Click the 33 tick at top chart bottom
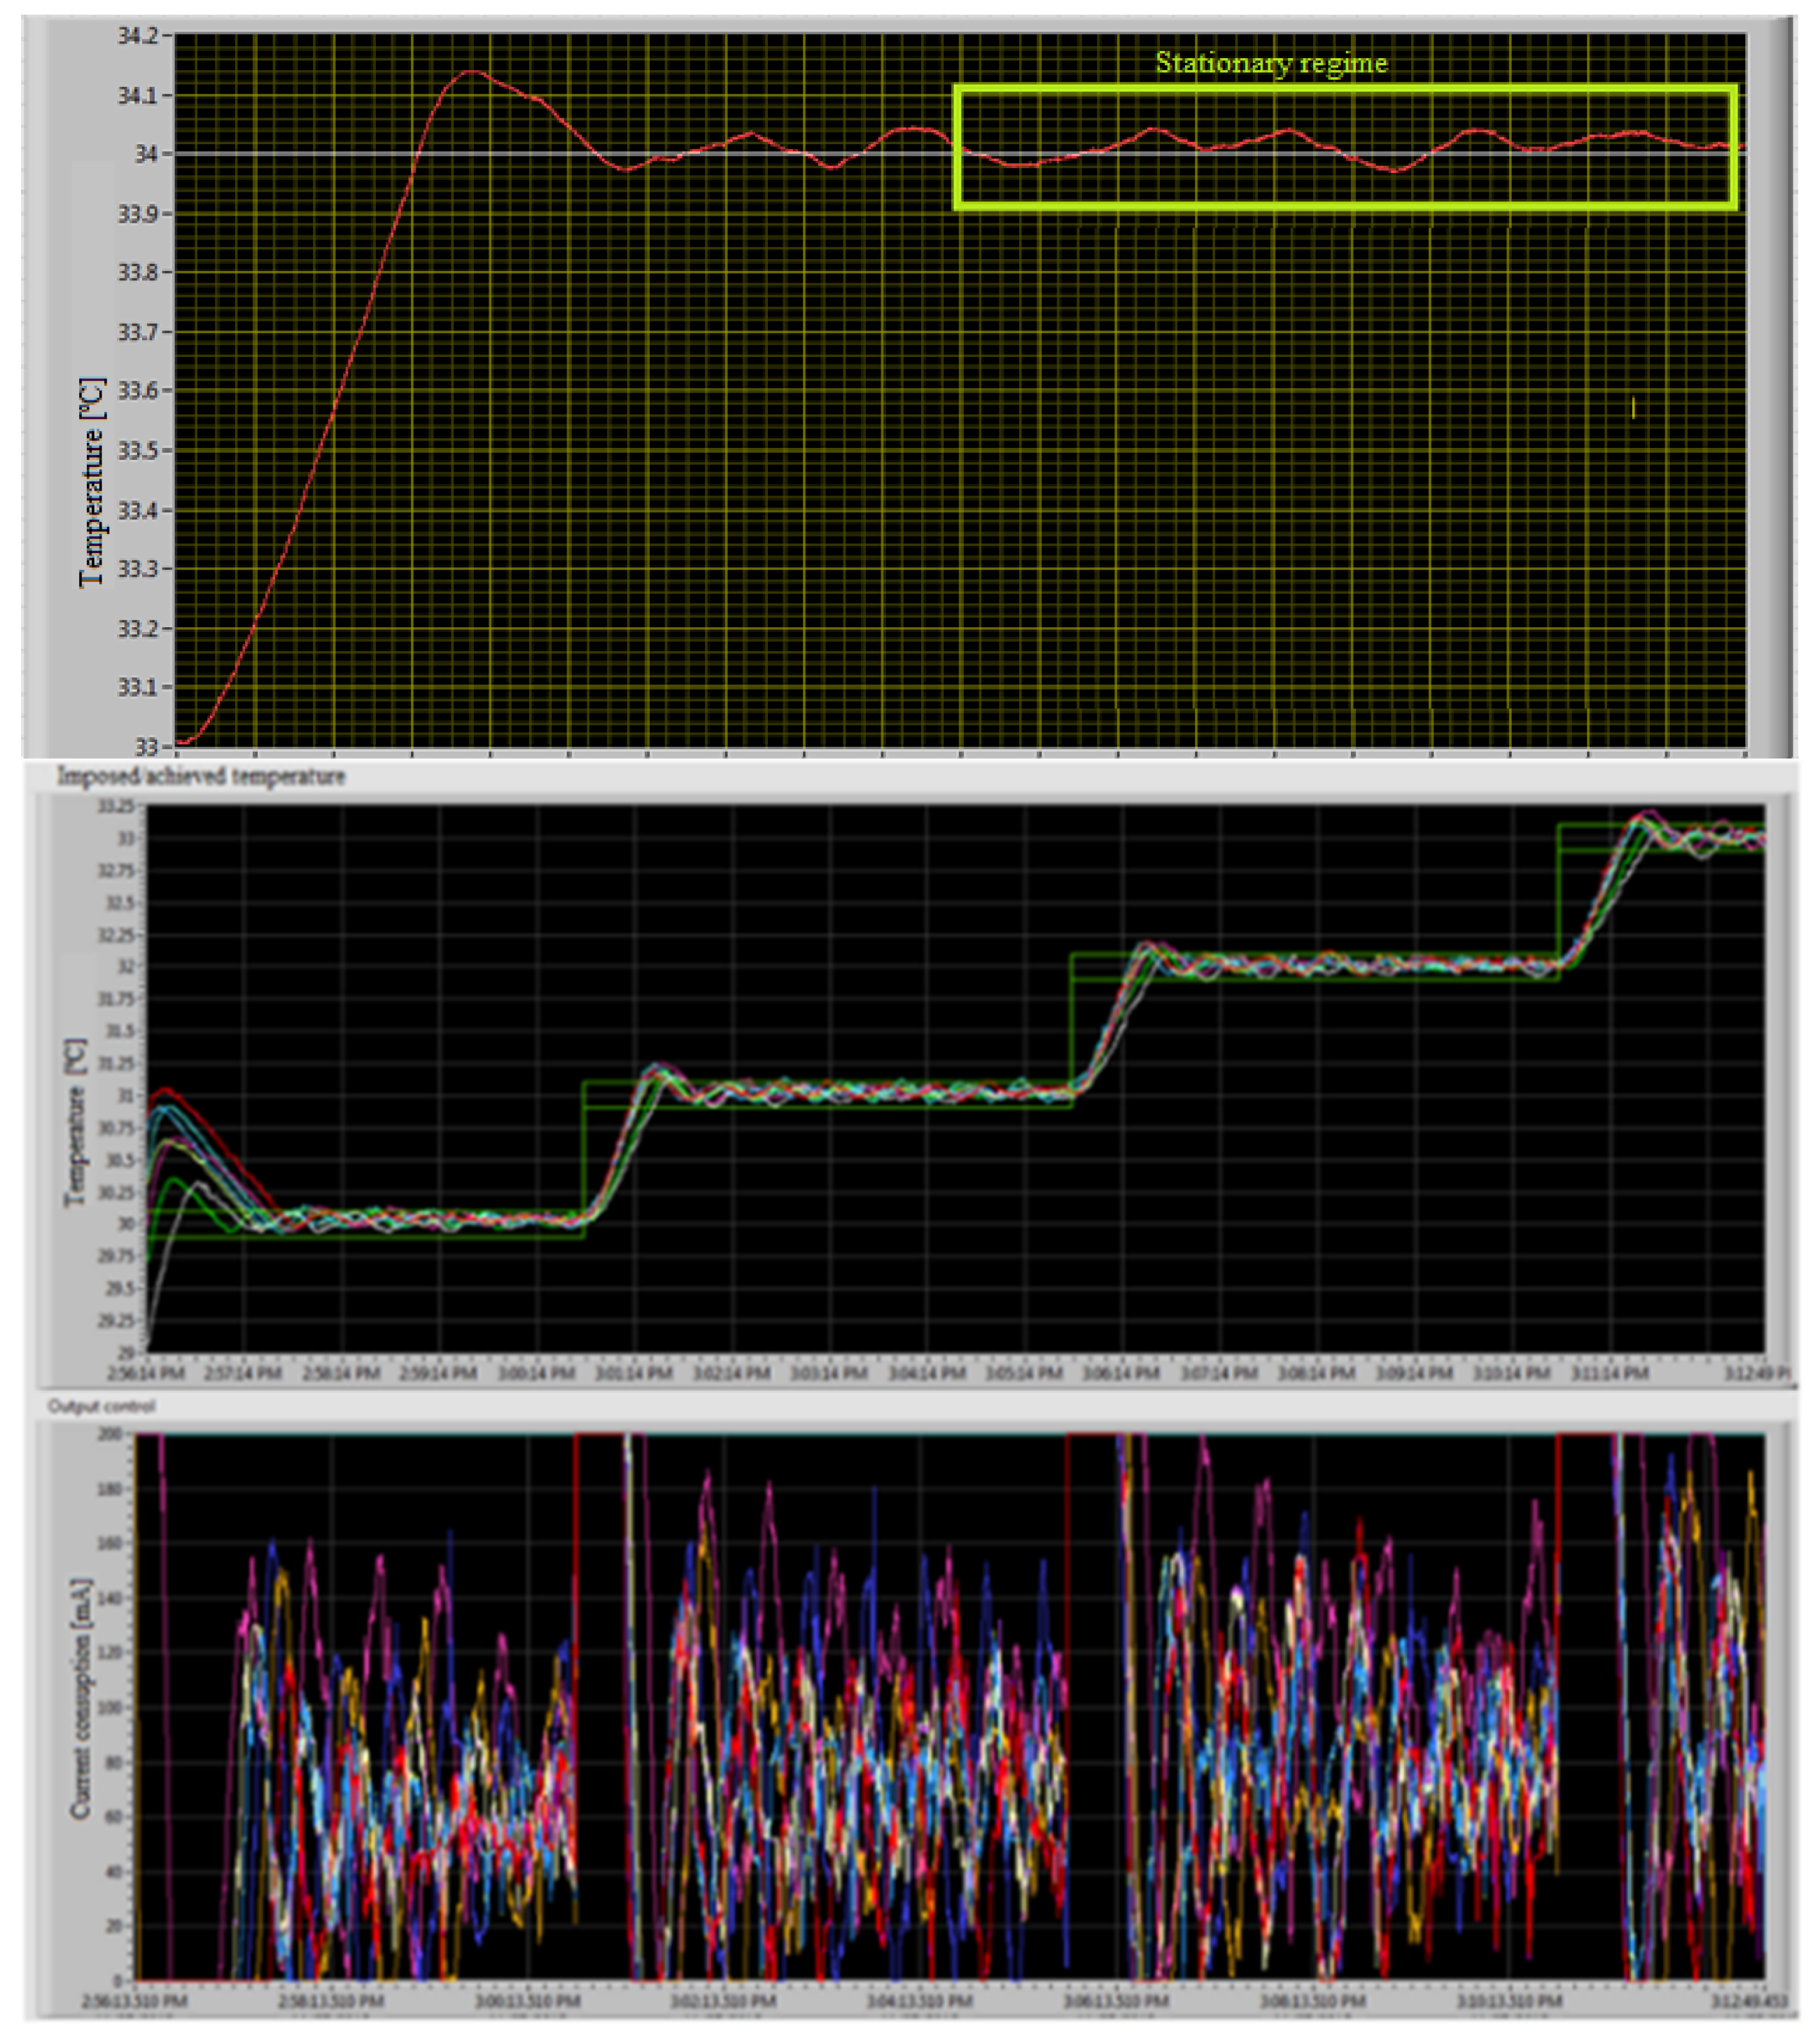 point(146,747)
